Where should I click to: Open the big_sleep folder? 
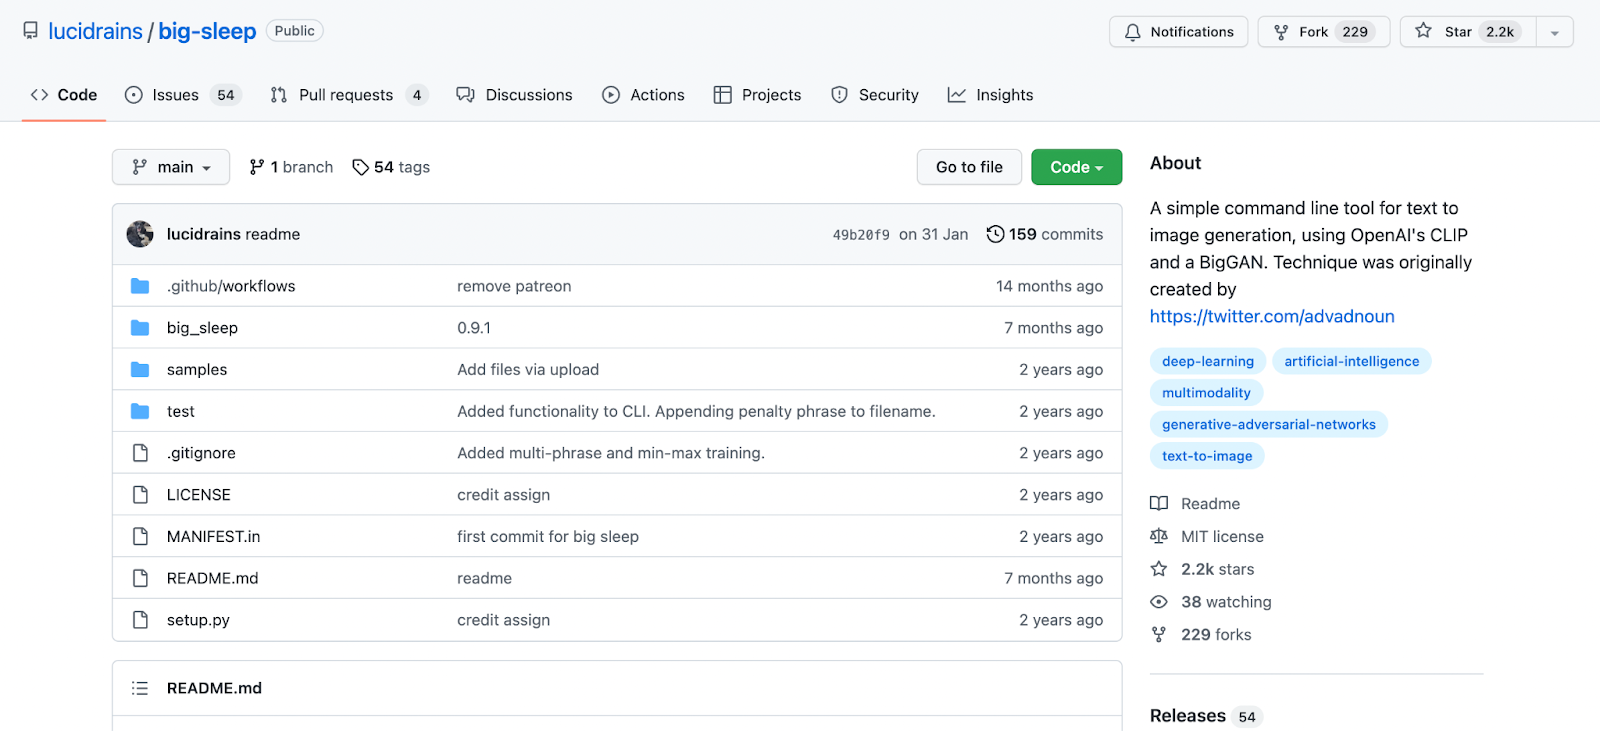pos(202,328)
